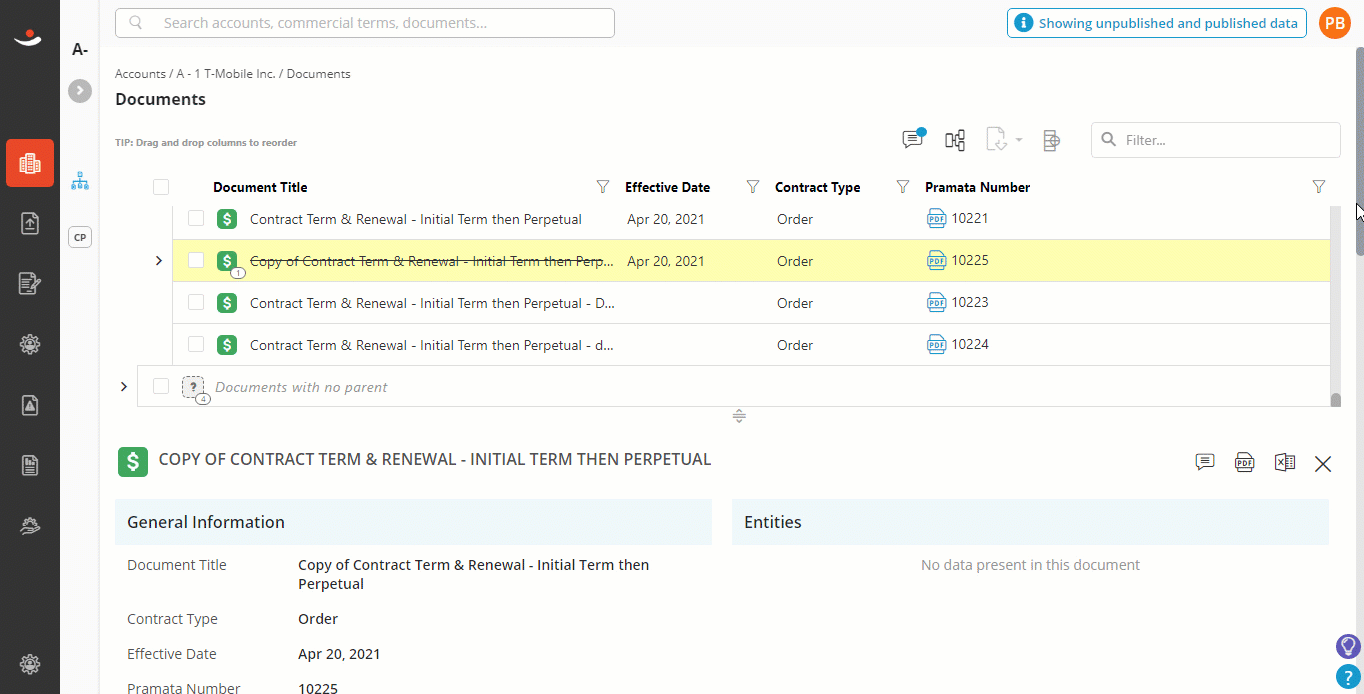Screen dimensions: 1364x694
Task: Check the box for document 10223 row
Action: click(196, 302)
